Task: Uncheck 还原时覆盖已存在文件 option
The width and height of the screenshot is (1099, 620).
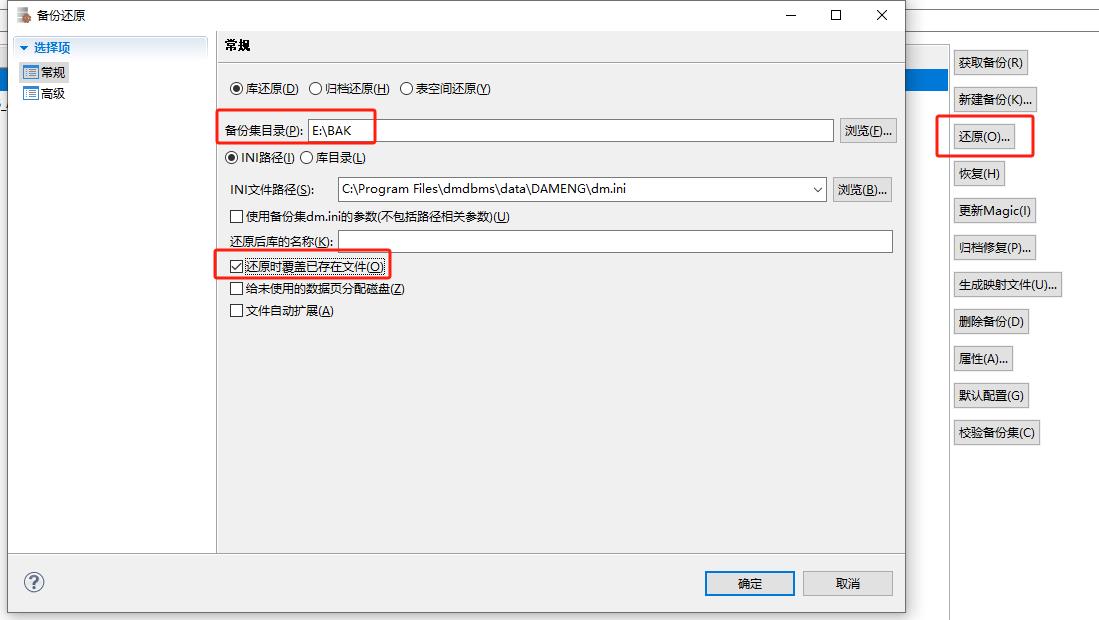Action: tap(237, 266)
